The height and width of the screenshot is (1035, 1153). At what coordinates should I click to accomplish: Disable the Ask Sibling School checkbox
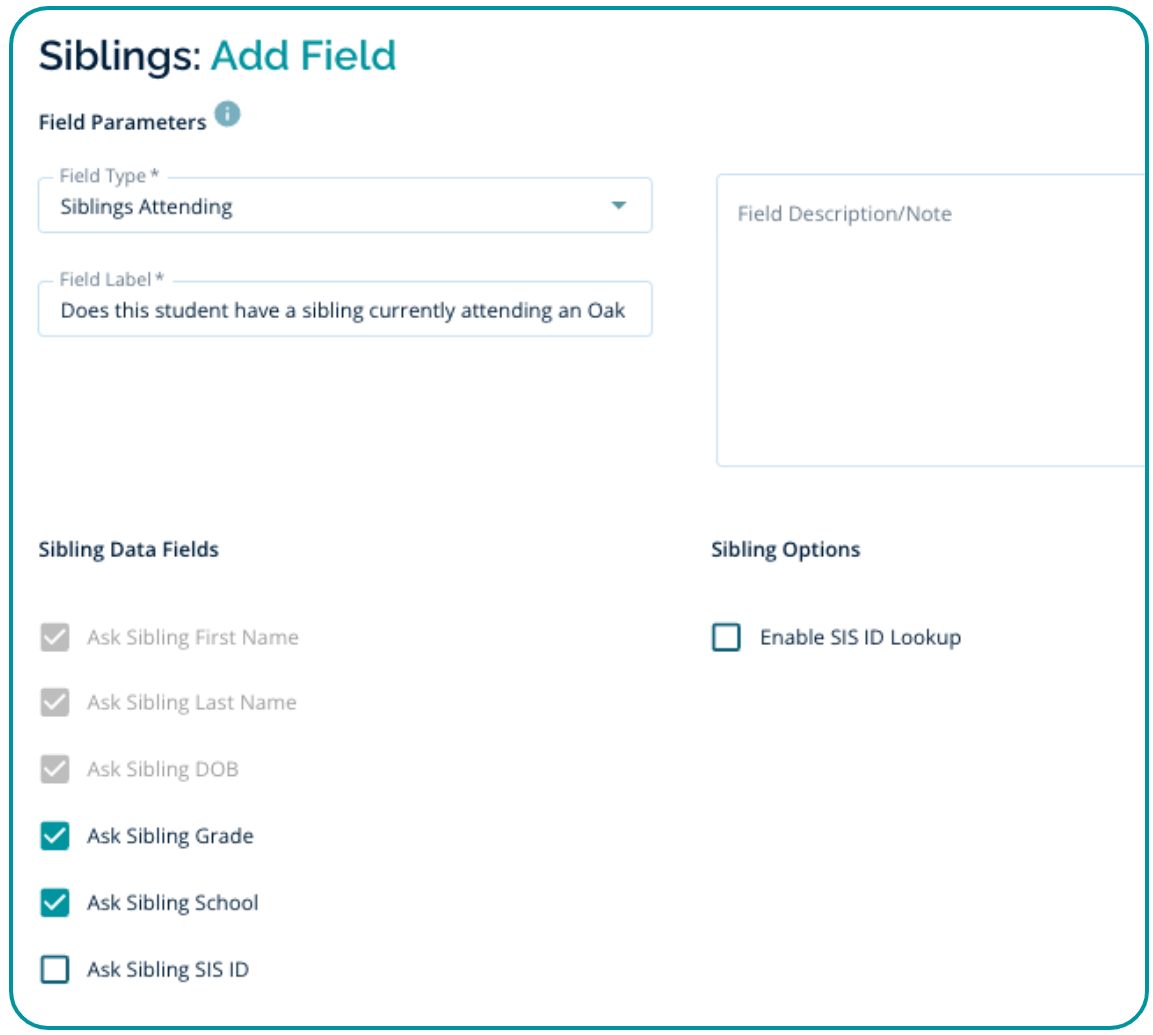tap(55, 903)
